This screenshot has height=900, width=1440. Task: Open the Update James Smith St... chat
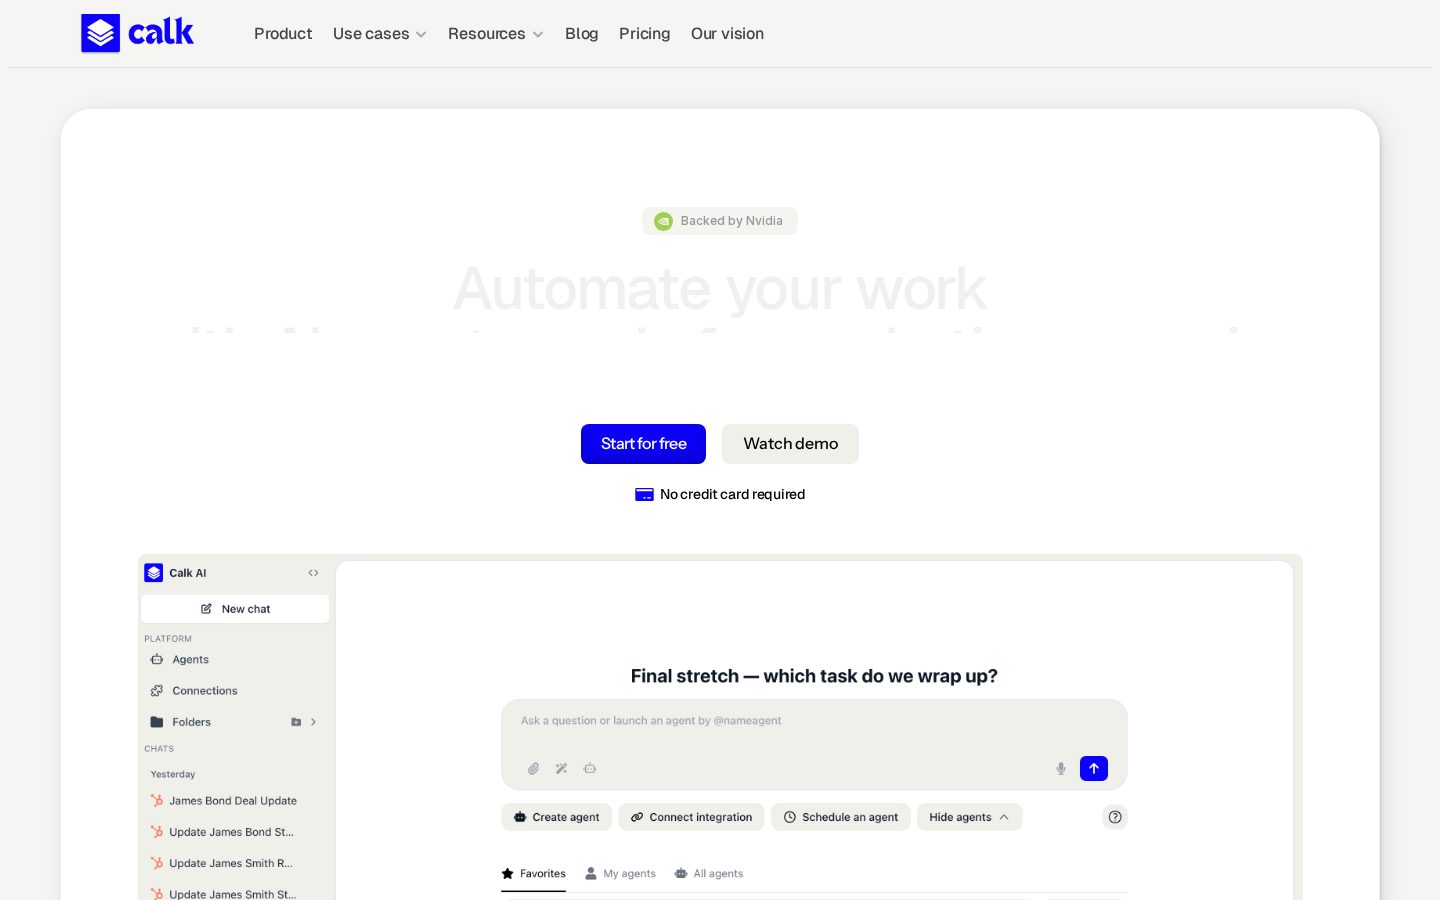point(235,893)
